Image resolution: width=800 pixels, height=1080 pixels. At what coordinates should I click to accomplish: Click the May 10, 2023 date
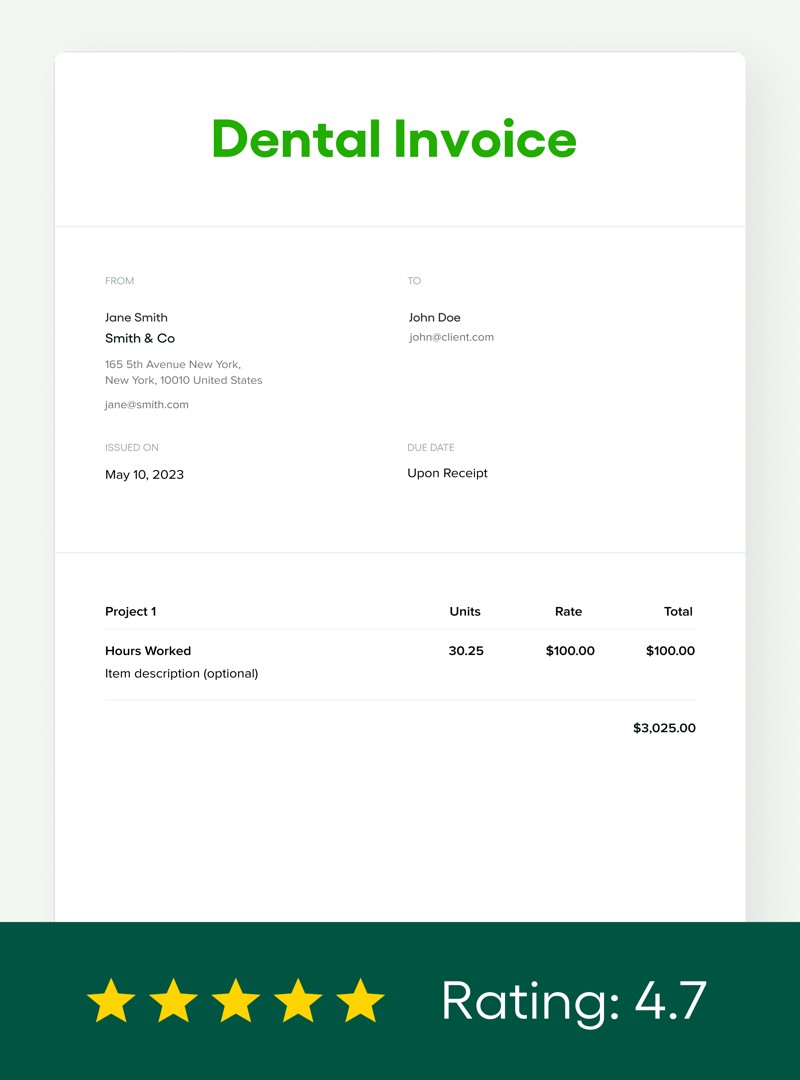(x=145, y=475)
